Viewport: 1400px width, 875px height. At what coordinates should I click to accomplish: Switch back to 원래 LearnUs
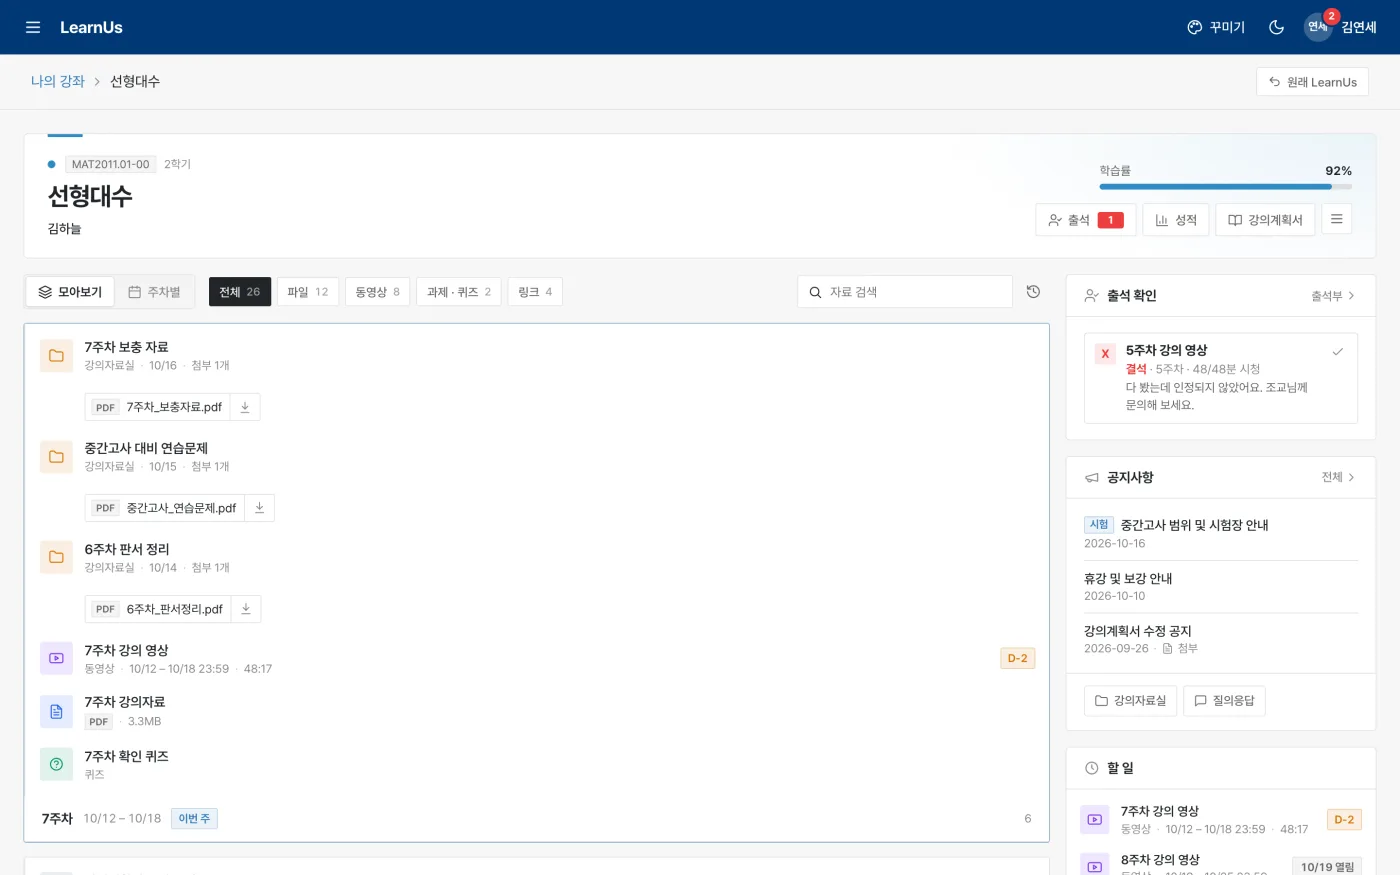1312,82
